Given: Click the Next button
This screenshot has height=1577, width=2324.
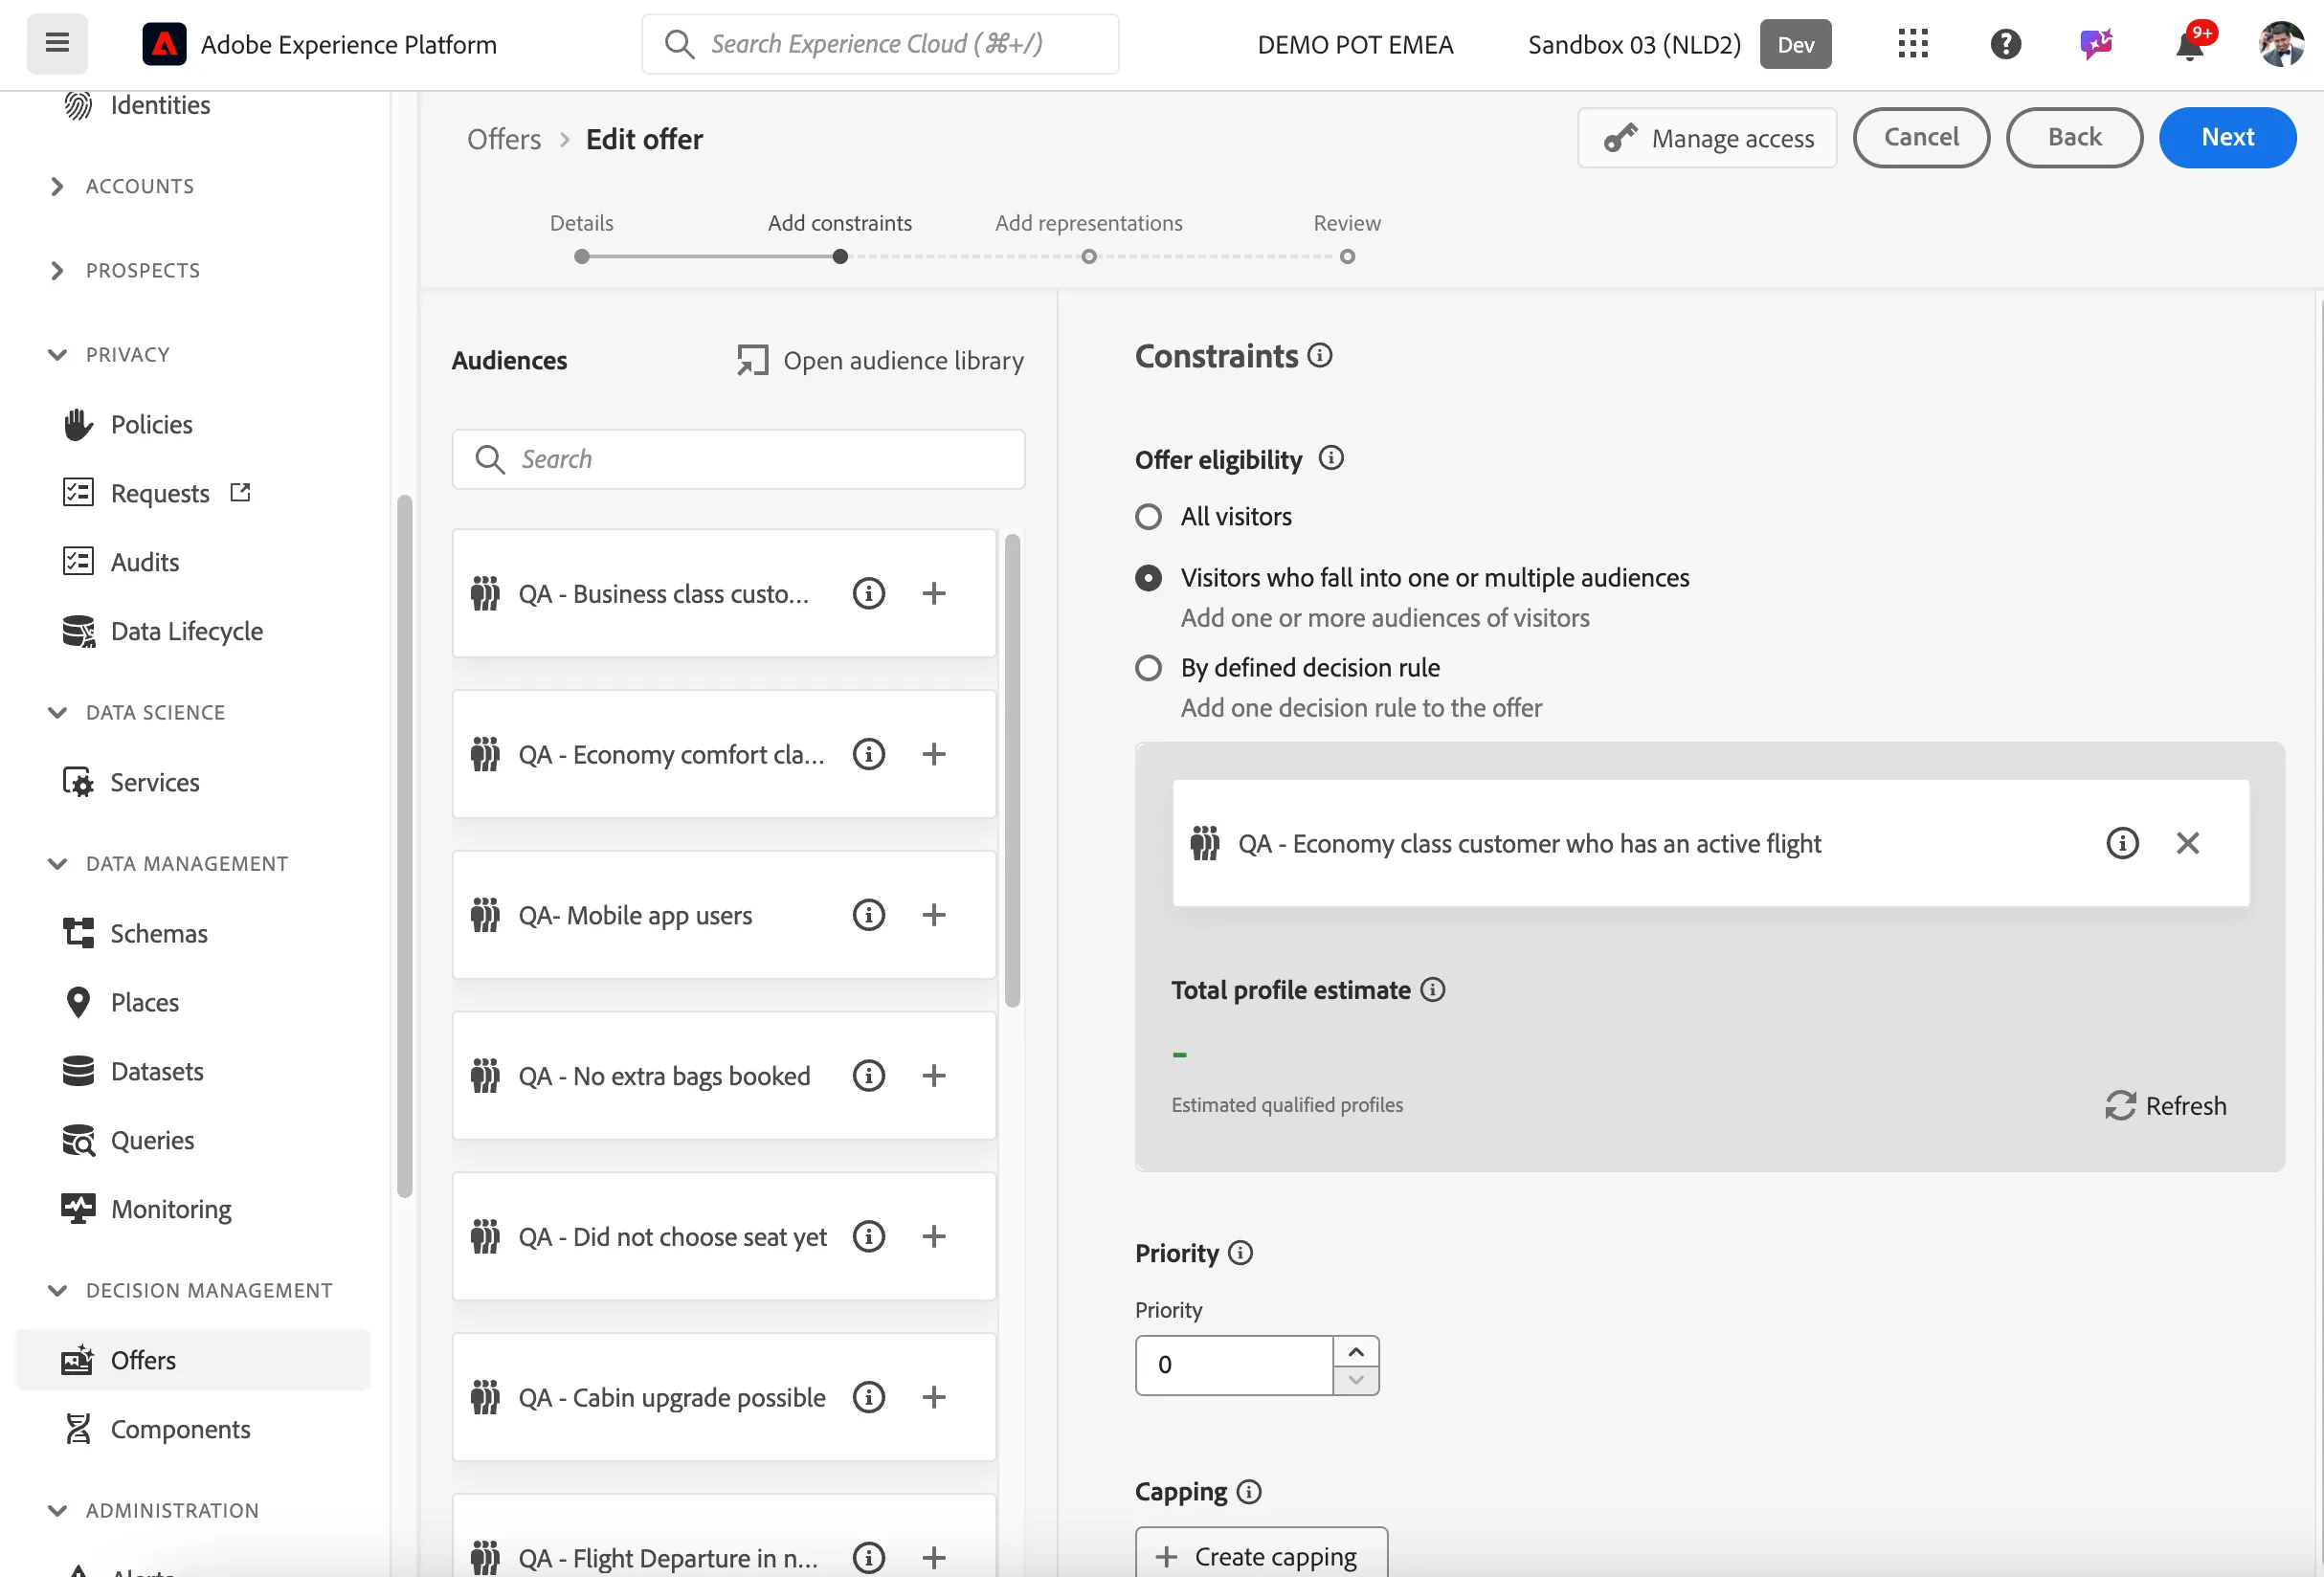Looking at the screenshot, I should tap(2227, 137).
